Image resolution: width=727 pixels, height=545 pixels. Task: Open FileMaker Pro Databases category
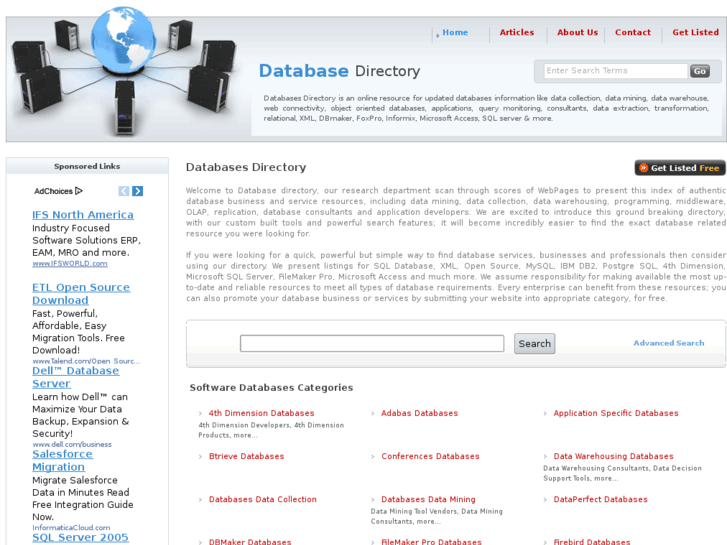click(x=431, y=542)
